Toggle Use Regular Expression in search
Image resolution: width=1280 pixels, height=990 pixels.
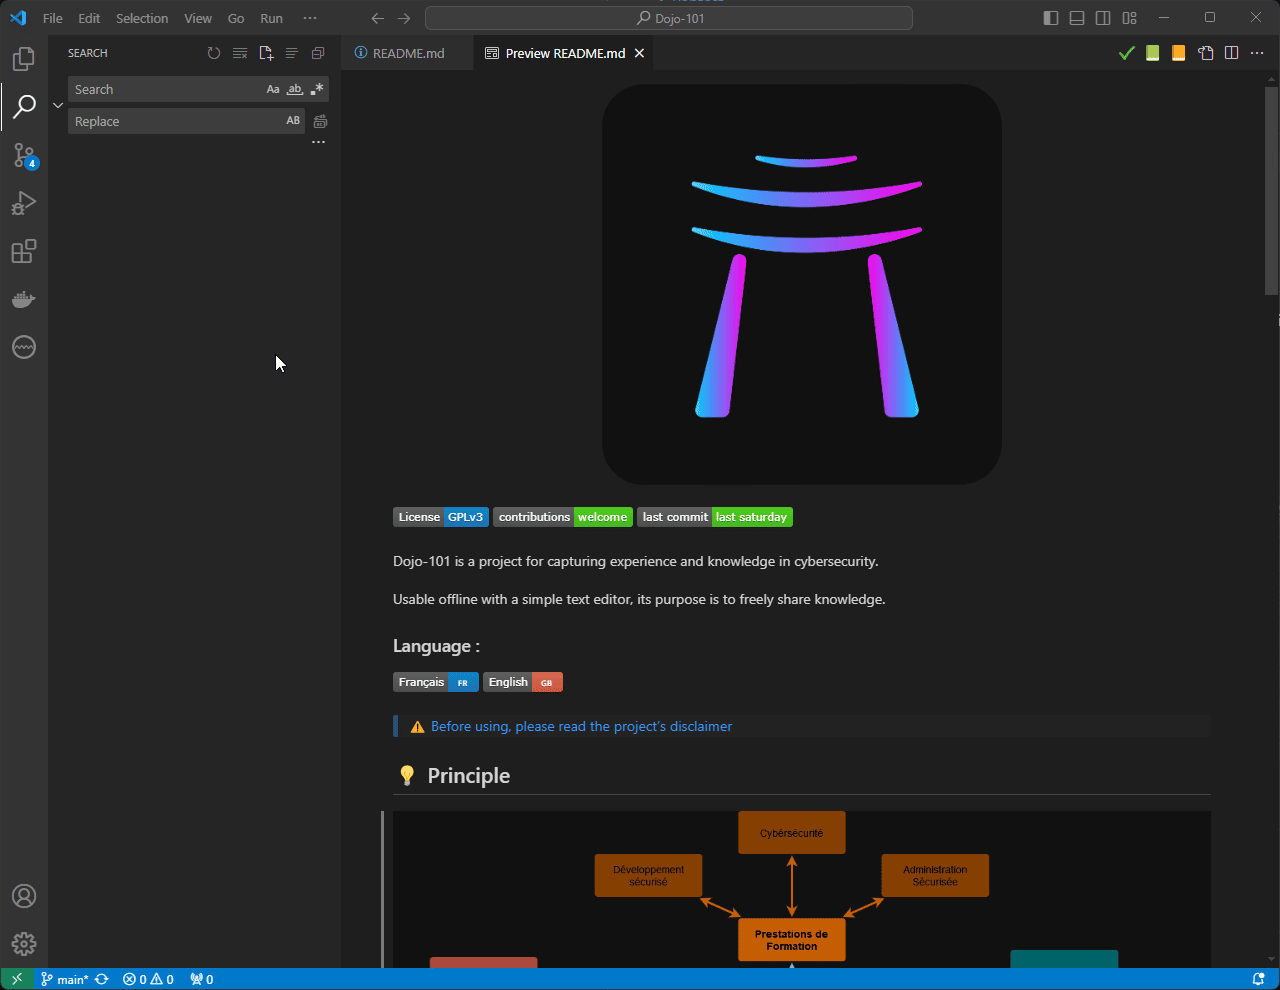[317, 89]
